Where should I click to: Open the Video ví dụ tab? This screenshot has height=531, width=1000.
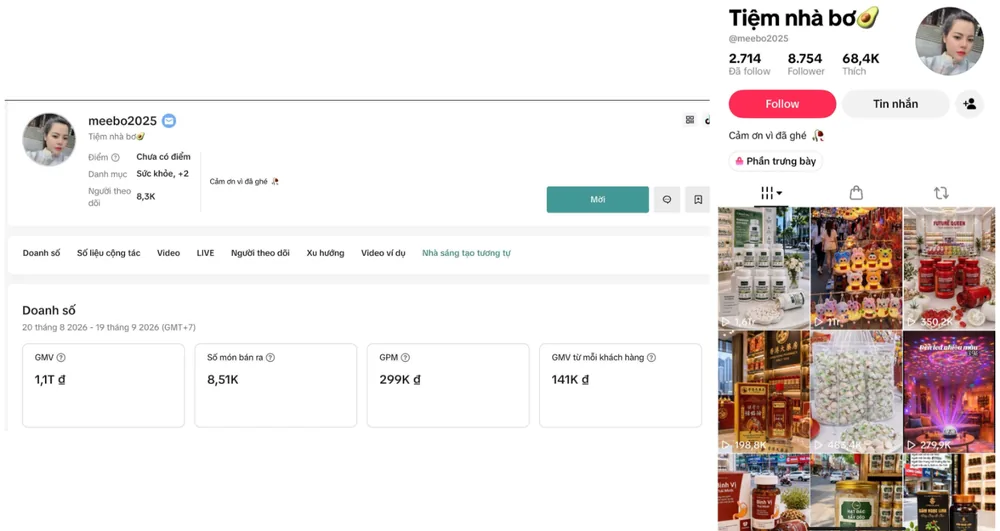click(383, 253)
